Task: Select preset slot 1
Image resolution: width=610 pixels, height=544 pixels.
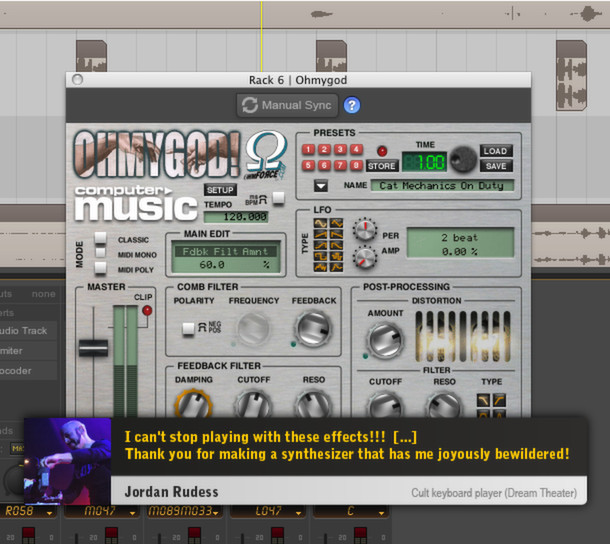Action: click(x=308, y=149)
